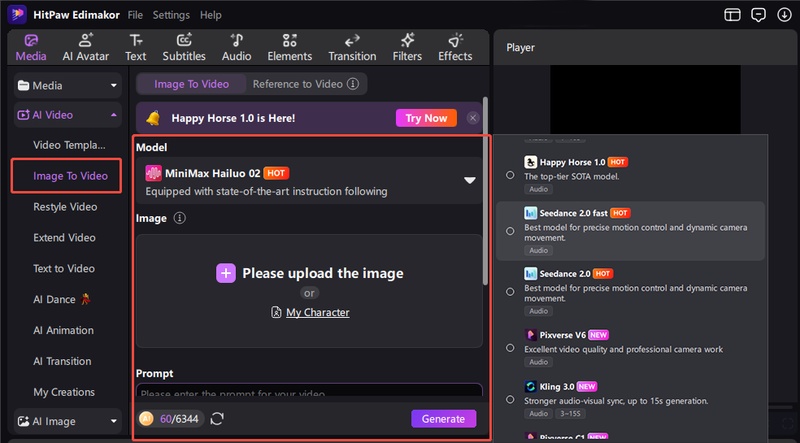The height and width of the screenshot is (443, 800).
Task: Open the Audio tab
Action: click(x=237, y=47)
